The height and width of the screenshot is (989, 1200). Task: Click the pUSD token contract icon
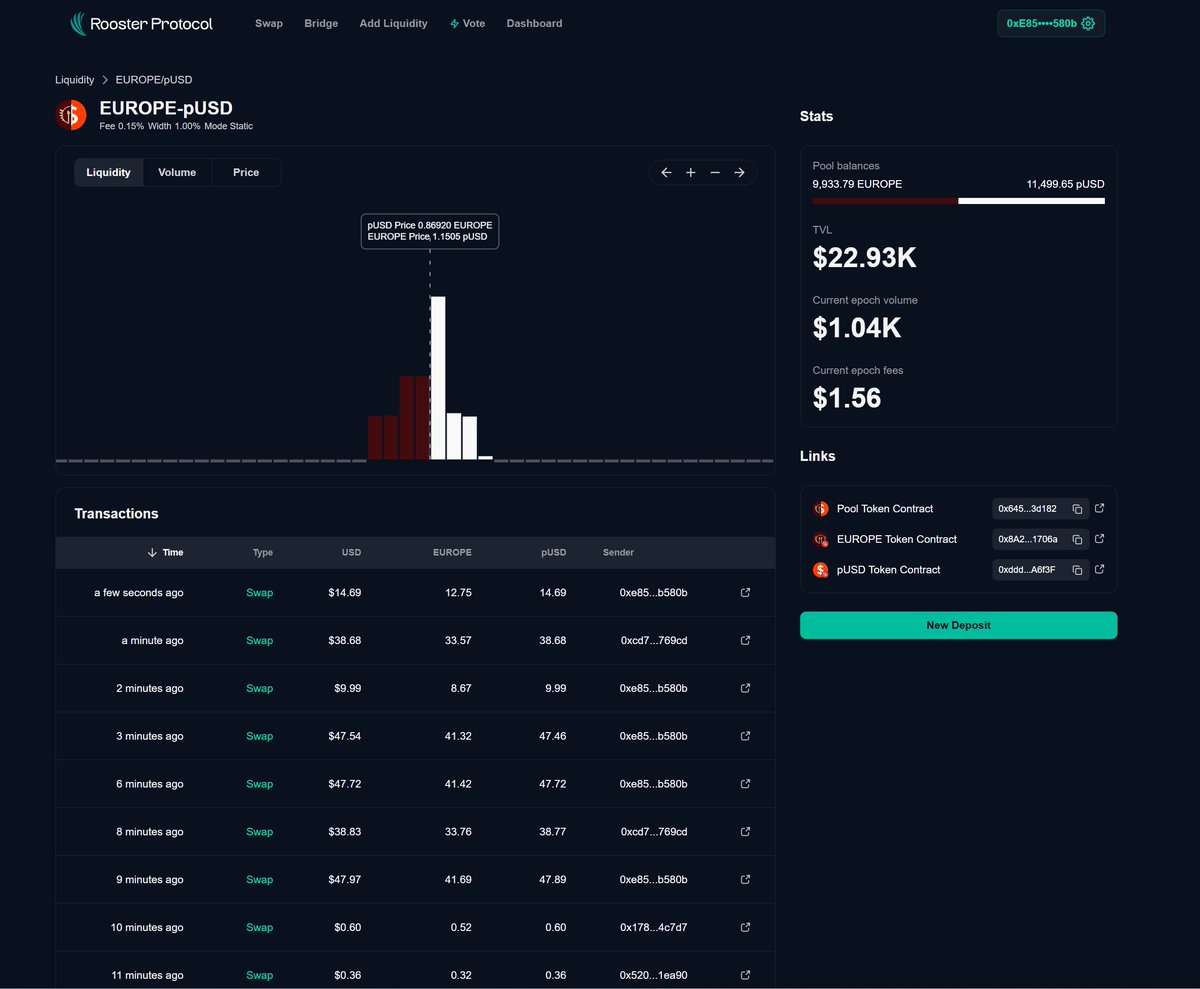coord(821,570)
